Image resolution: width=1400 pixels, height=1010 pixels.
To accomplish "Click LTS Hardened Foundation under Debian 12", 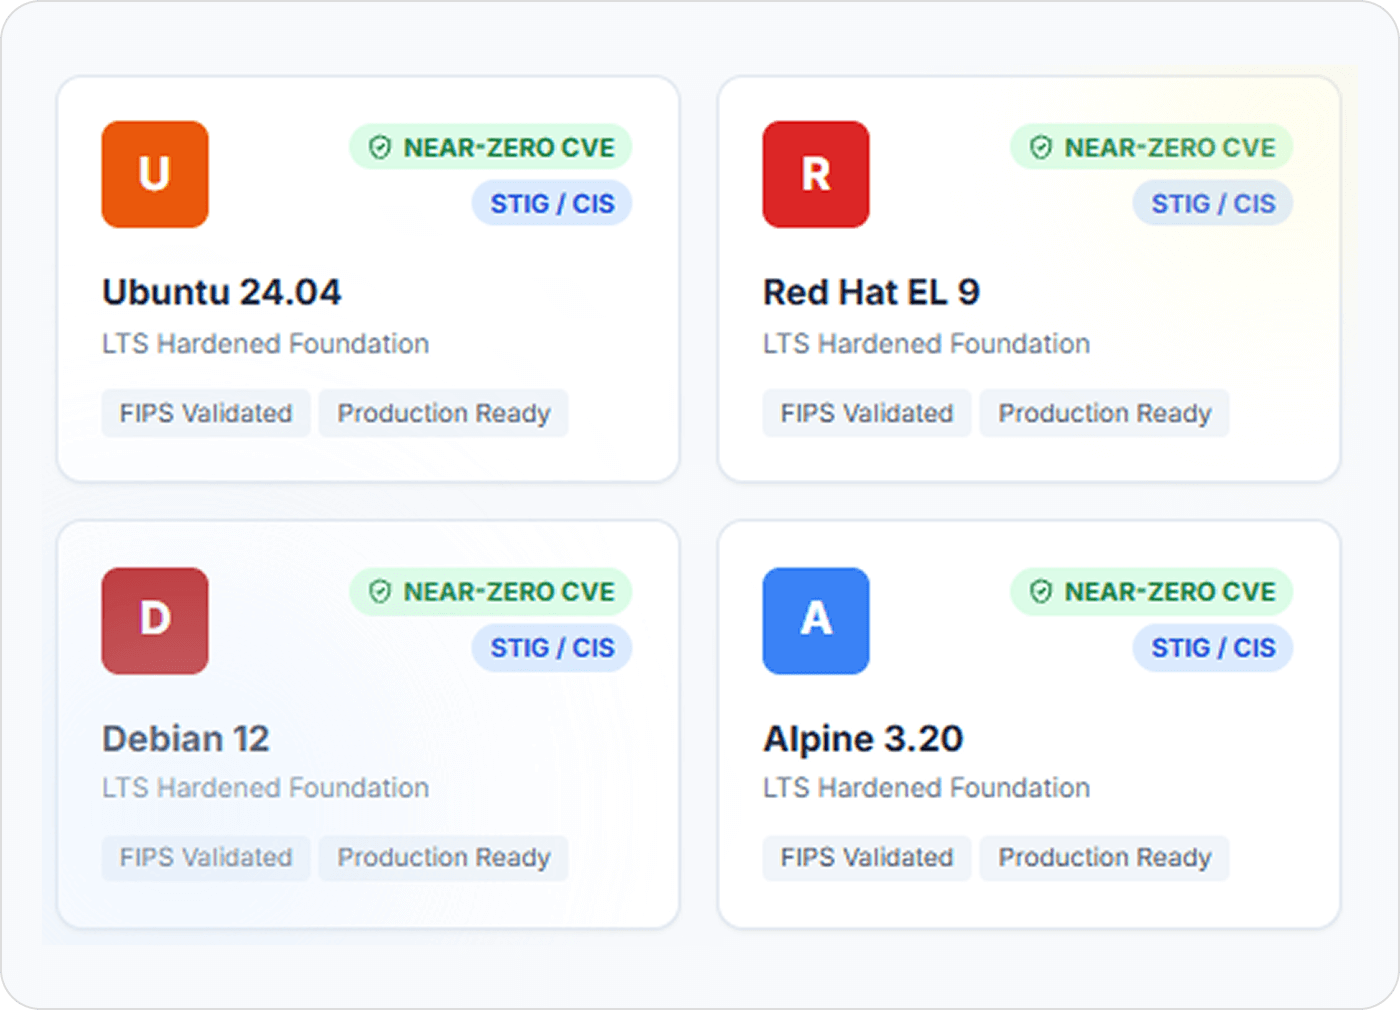I will 266,788.
